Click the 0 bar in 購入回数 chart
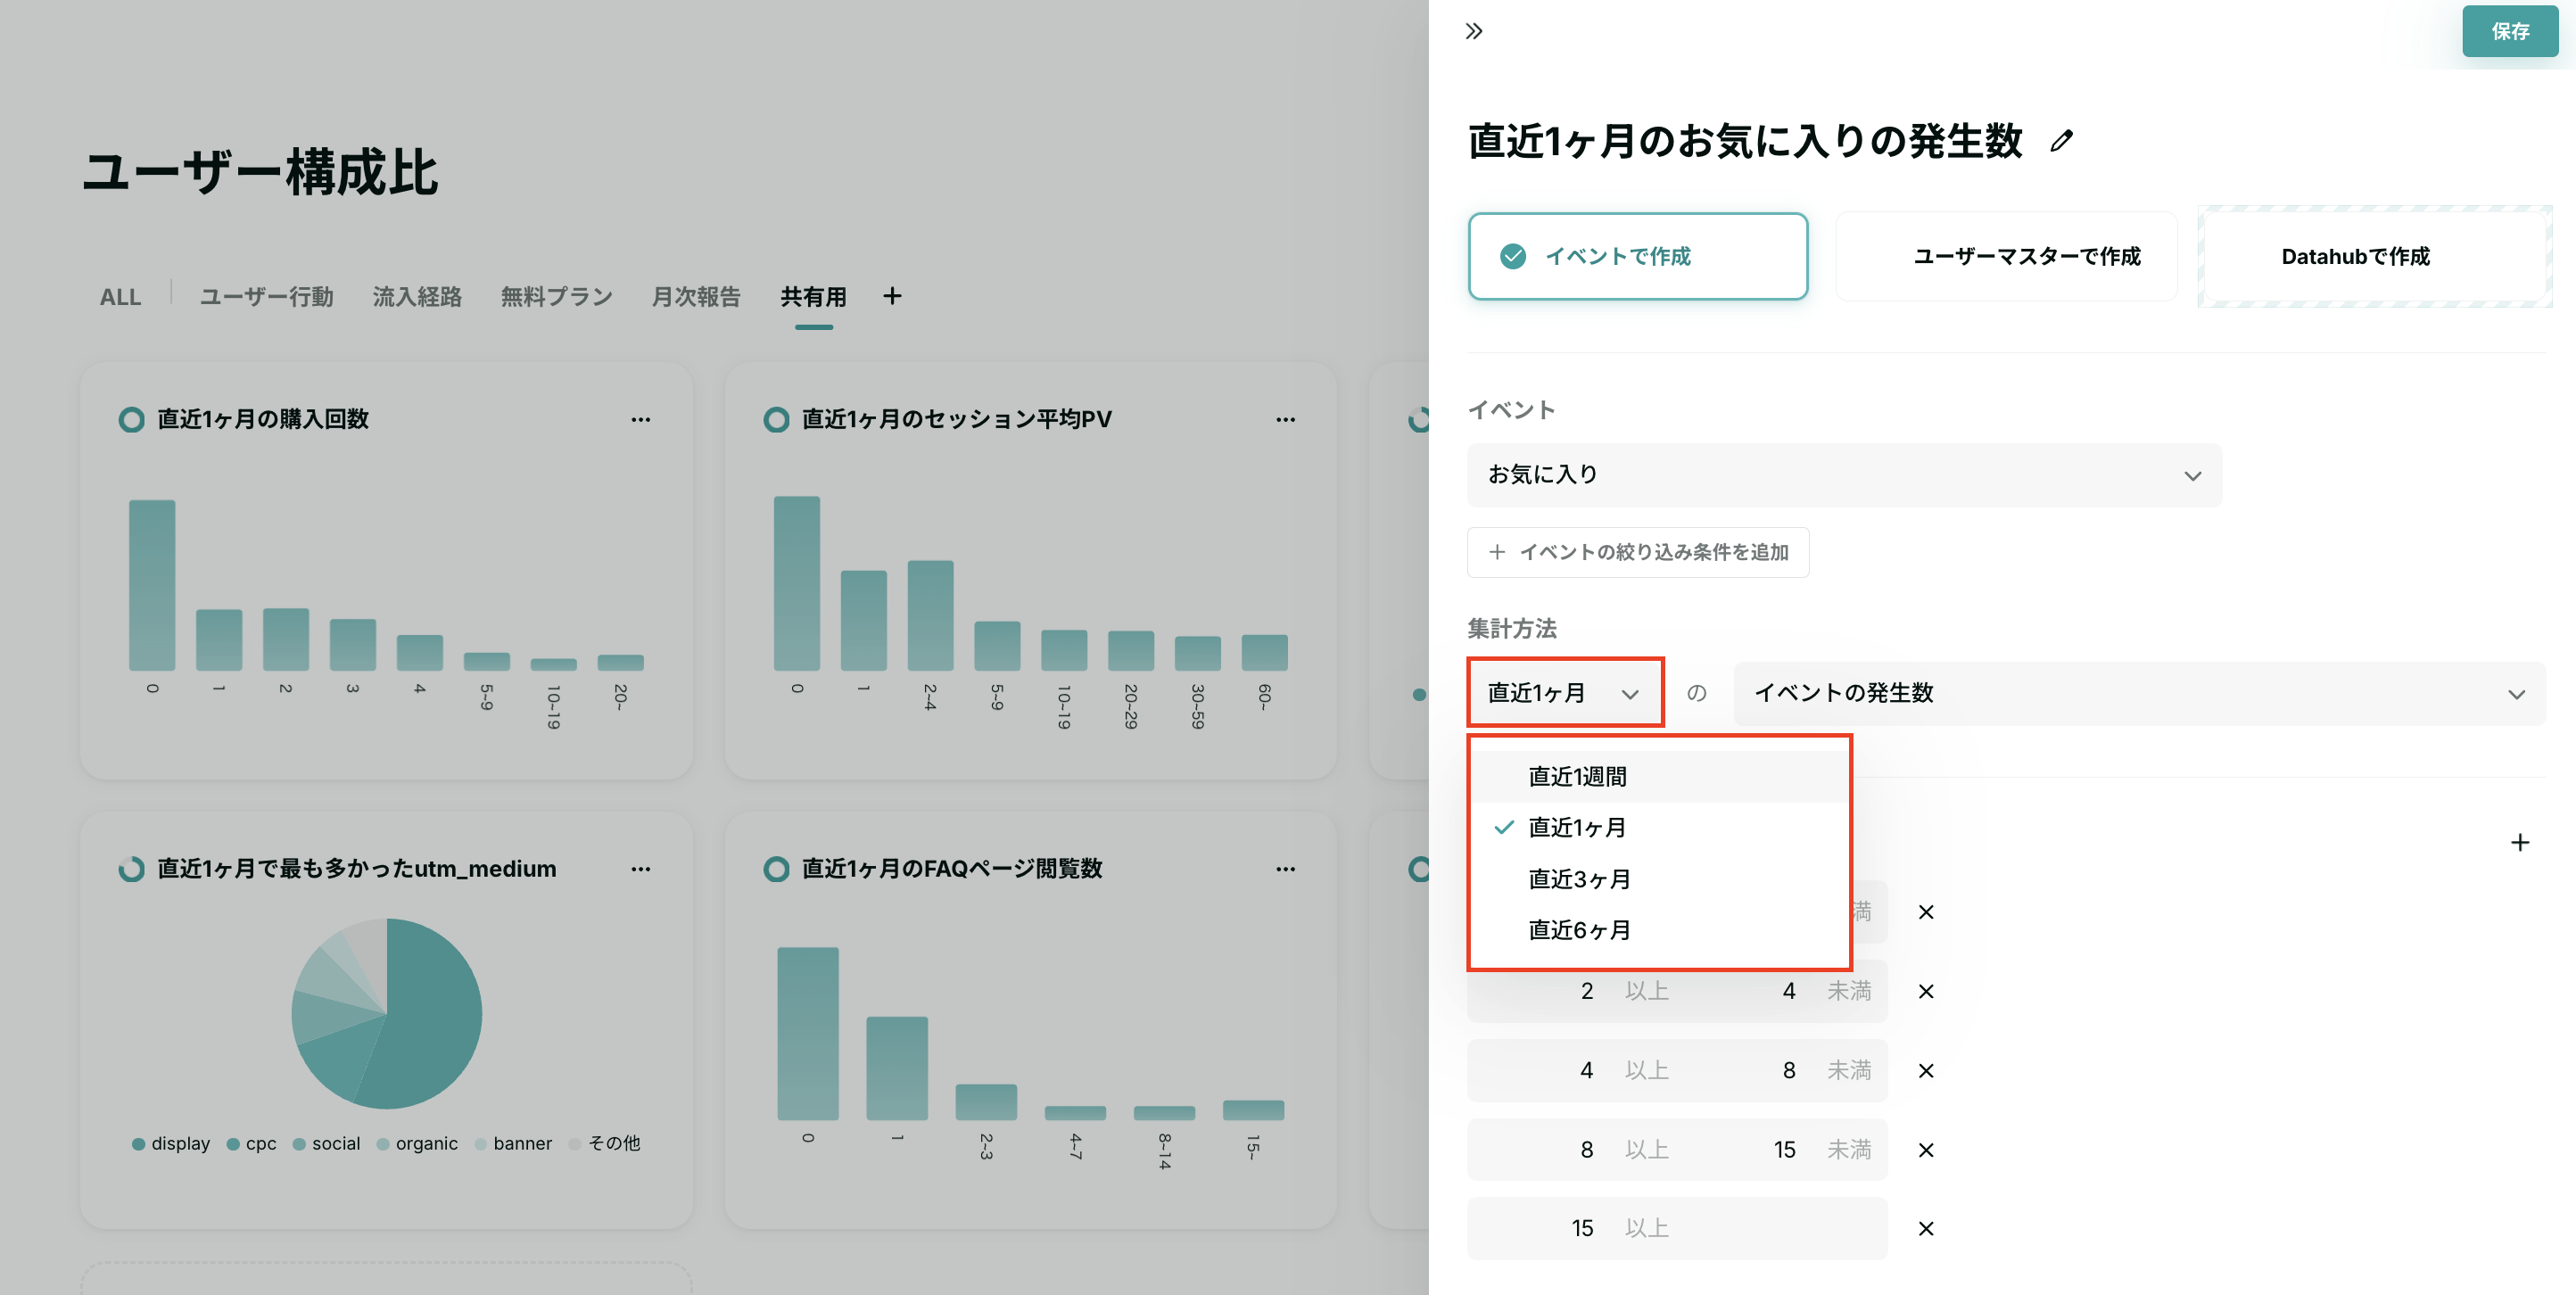The width and height of the screenshot is (2576, 1295). 152,585
